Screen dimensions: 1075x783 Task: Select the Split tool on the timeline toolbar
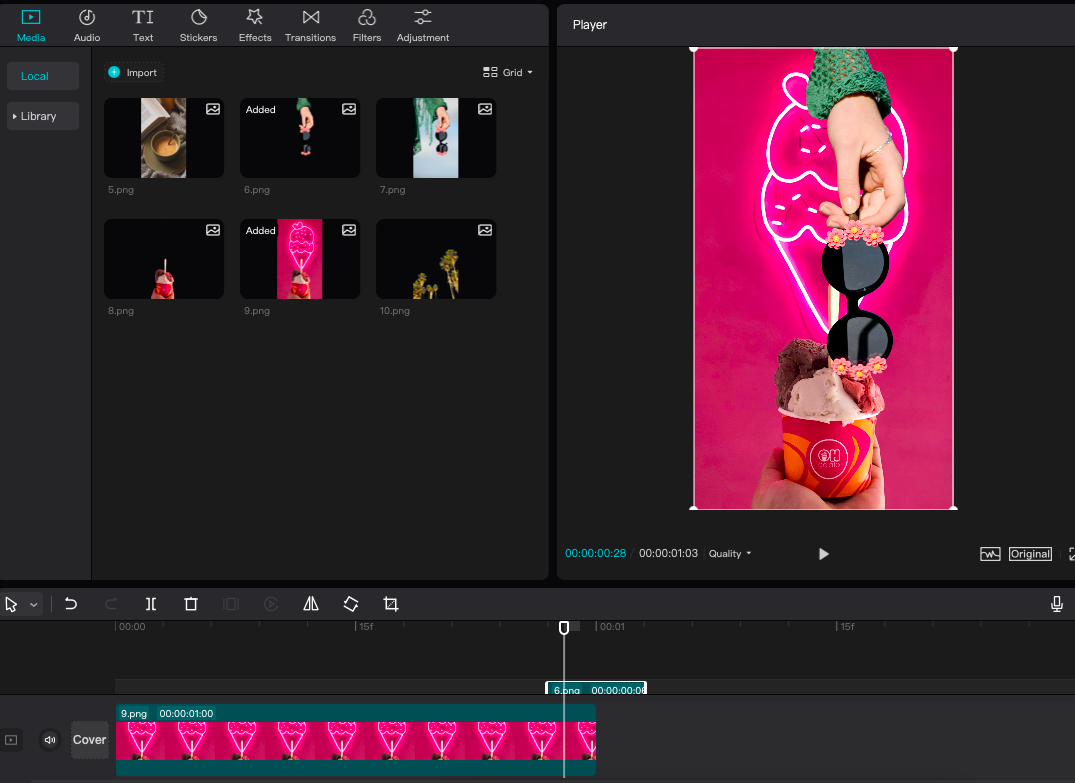point(151,604)
